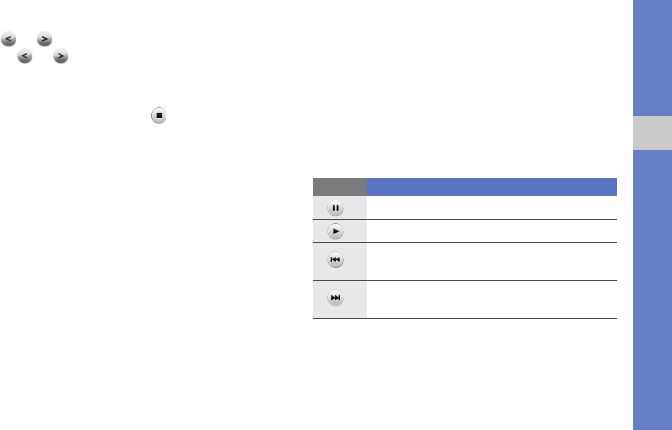Screen dimensions: 672x430
Task: Click the top-row left arrow button
Action: click(x=8, y=40)
